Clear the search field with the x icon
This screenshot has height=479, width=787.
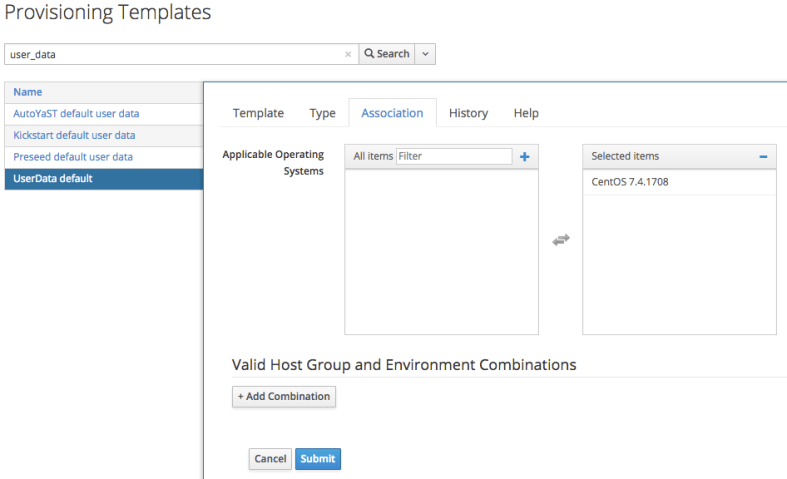tap(348, 54)
